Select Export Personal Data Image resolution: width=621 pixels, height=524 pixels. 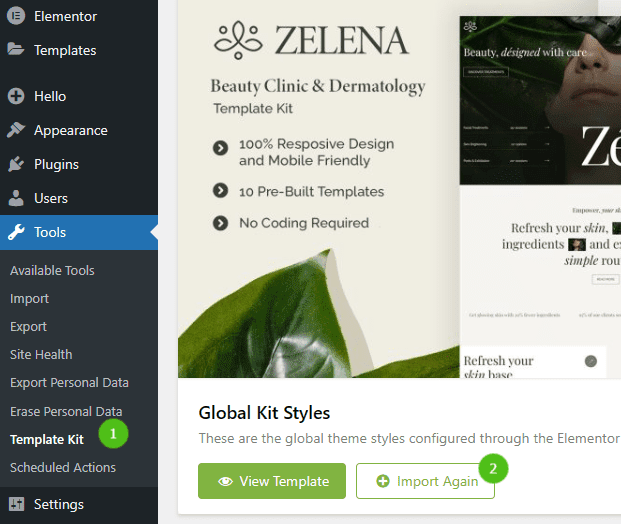click(69, 382)
